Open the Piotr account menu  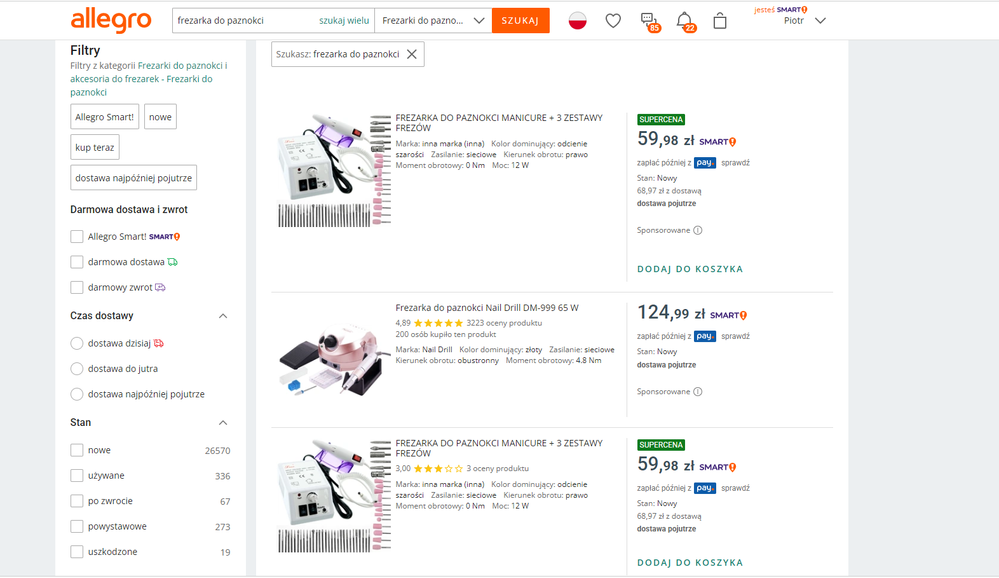click(805, 20)
